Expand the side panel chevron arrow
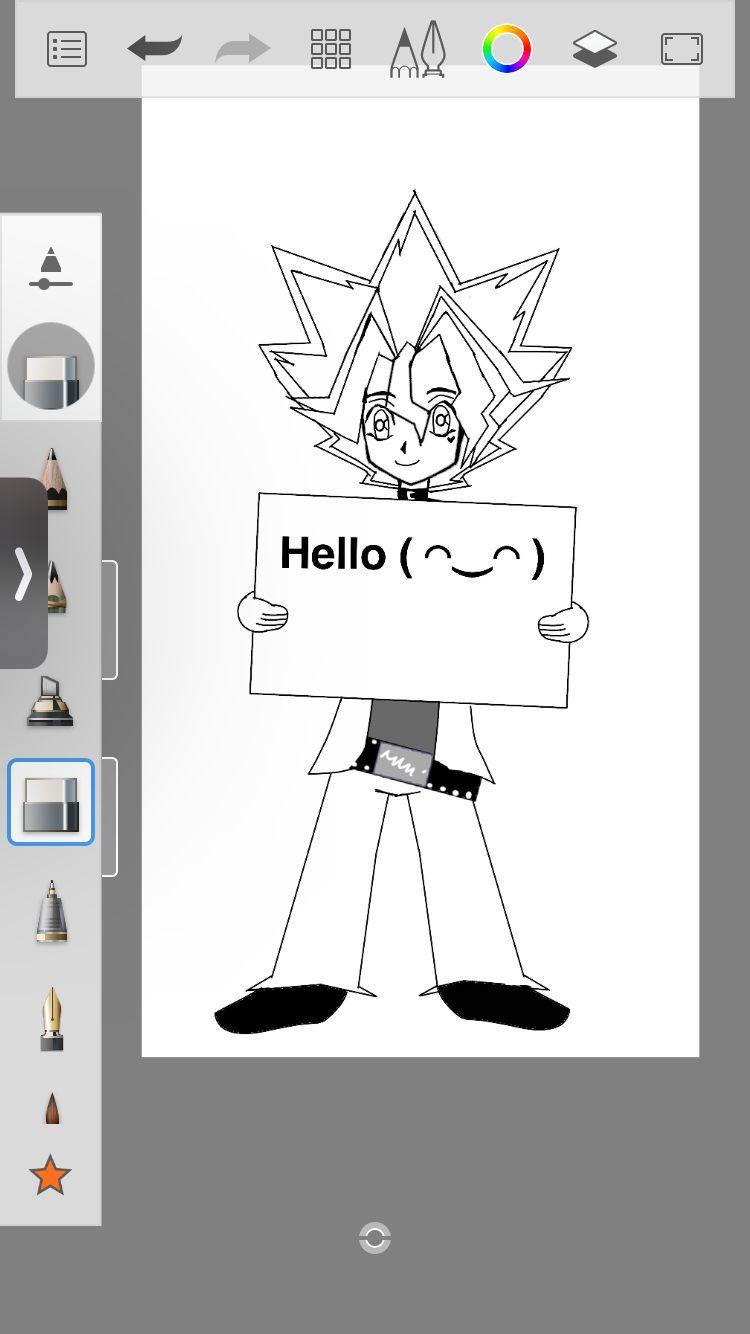750x1334 pixels. (23, 574)
